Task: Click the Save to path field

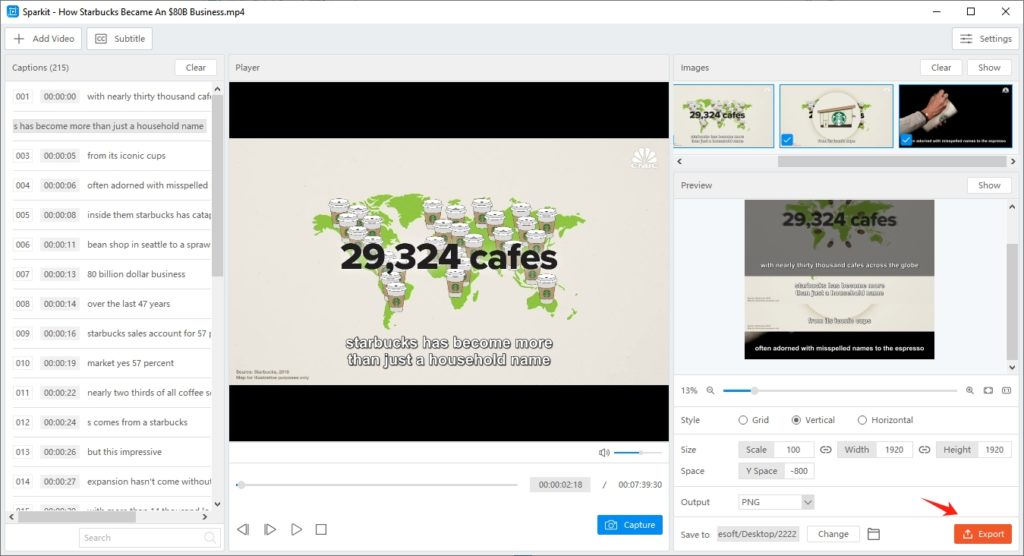Action: [x=758, y=534]
